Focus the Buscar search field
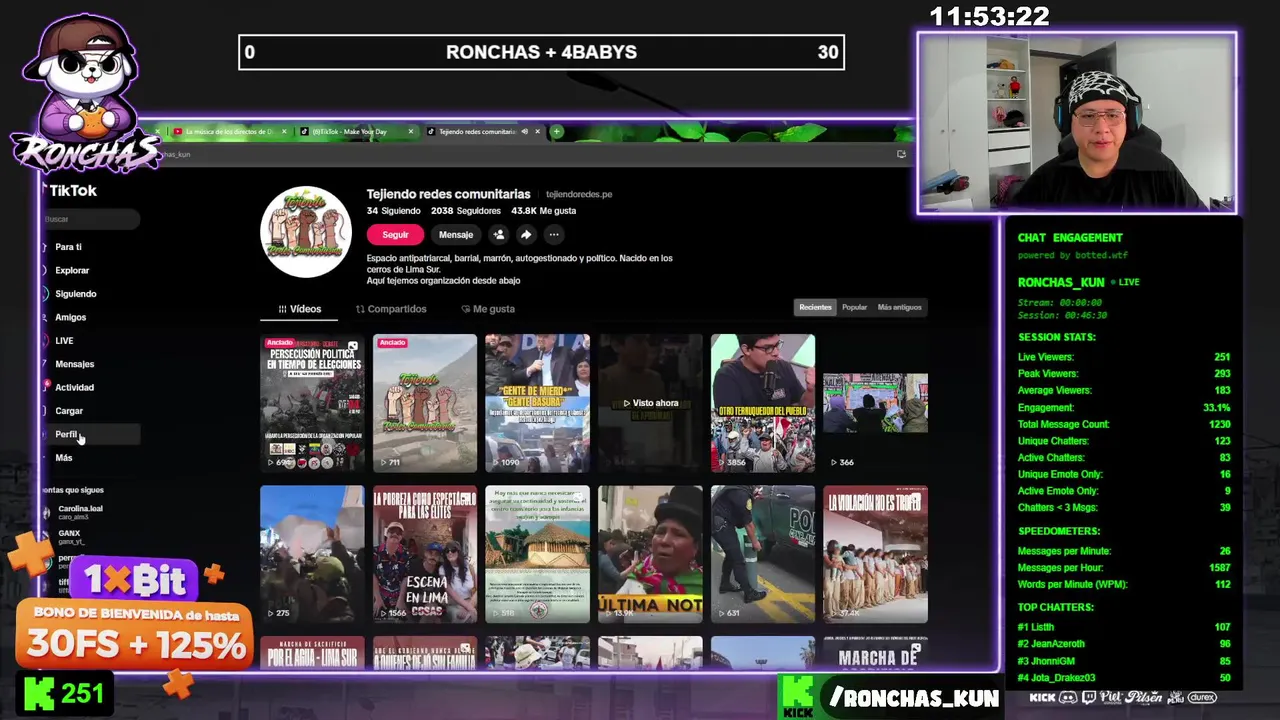1280x720 pixels. pos(90,219)
